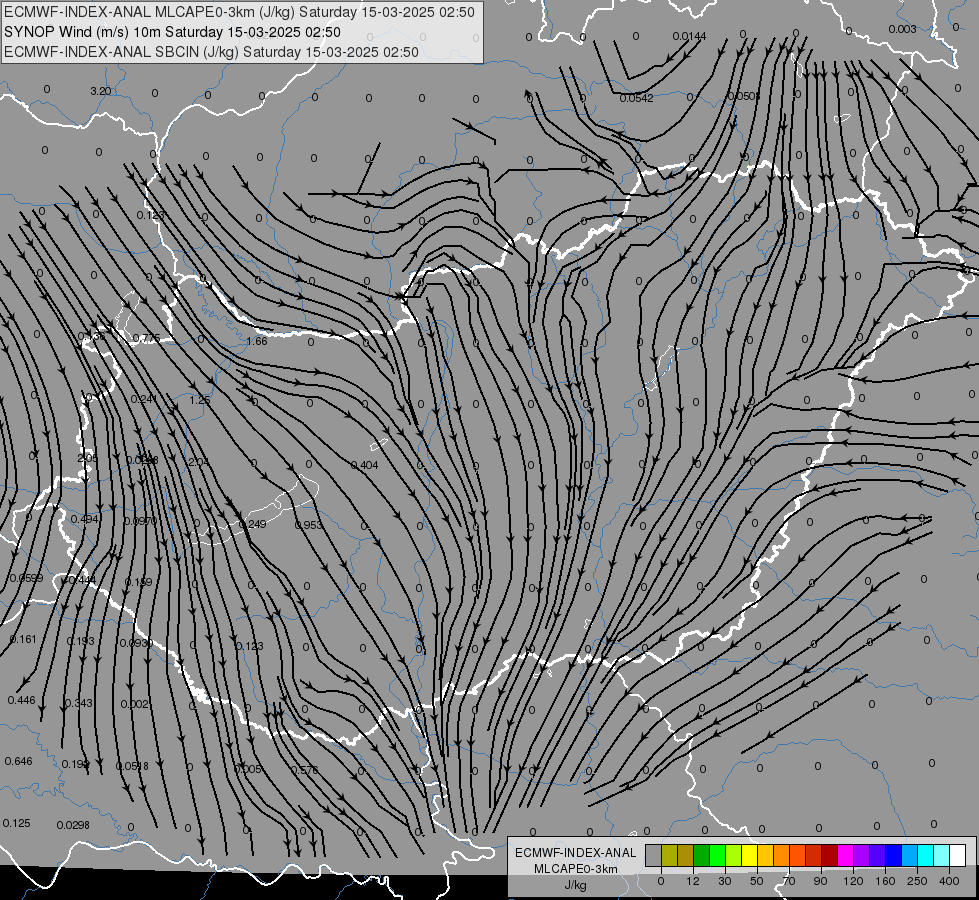Select the map value '0.646'

pyautogui.click(x=18, y=761)
